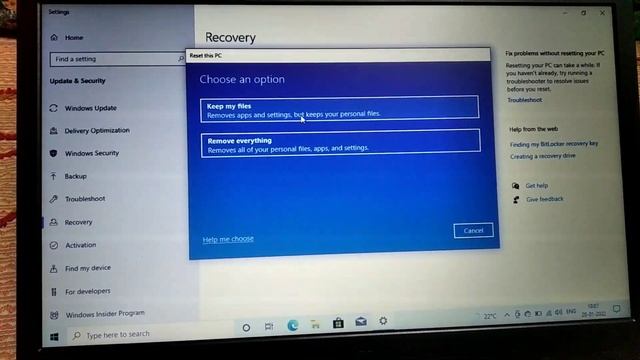Maximize the Settings window
The height and width of the screenshot is (360, 640).
click(x=584, y=13)
